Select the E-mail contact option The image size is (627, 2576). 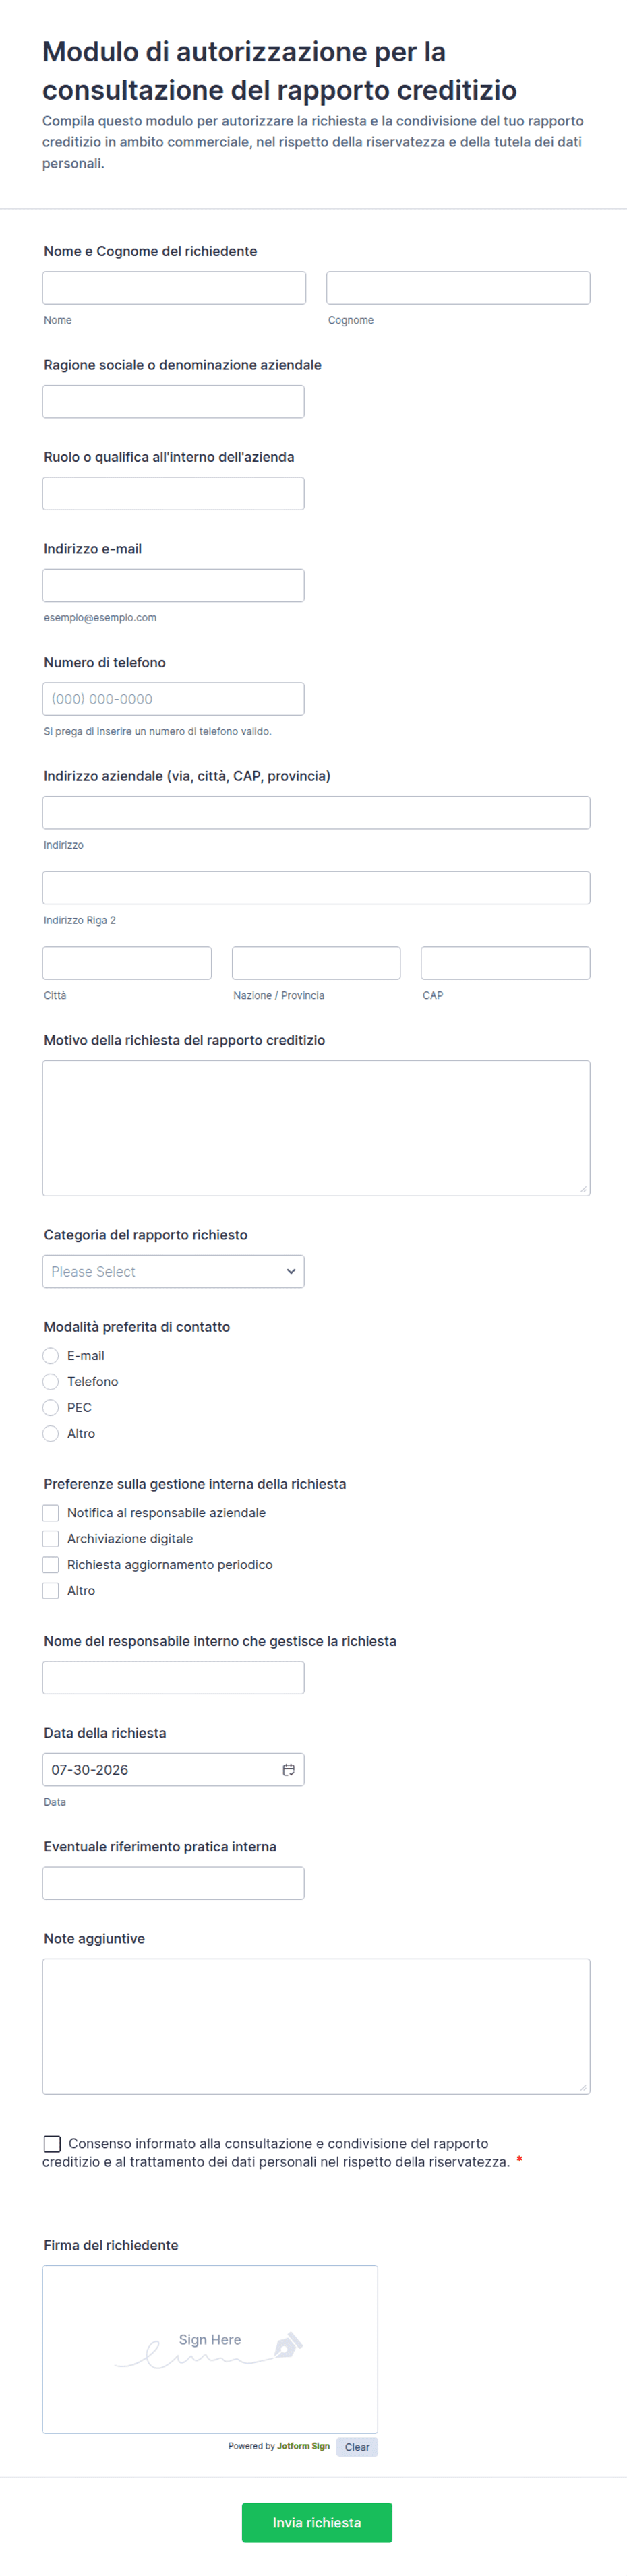(x=51, y=1356)
